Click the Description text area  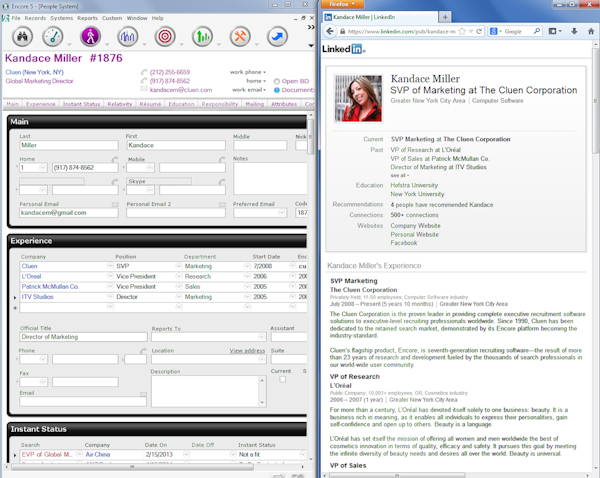(206, 391)
